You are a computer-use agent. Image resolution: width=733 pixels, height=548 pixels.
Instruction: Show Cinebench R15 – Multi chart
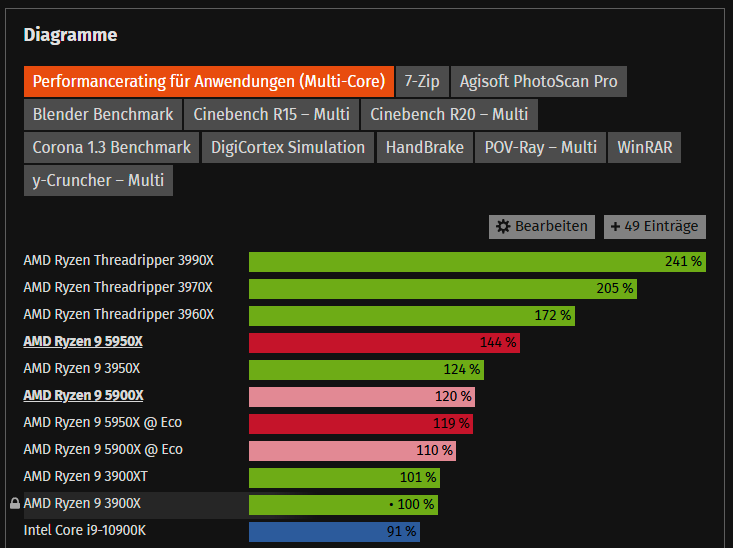coord(272,115)
